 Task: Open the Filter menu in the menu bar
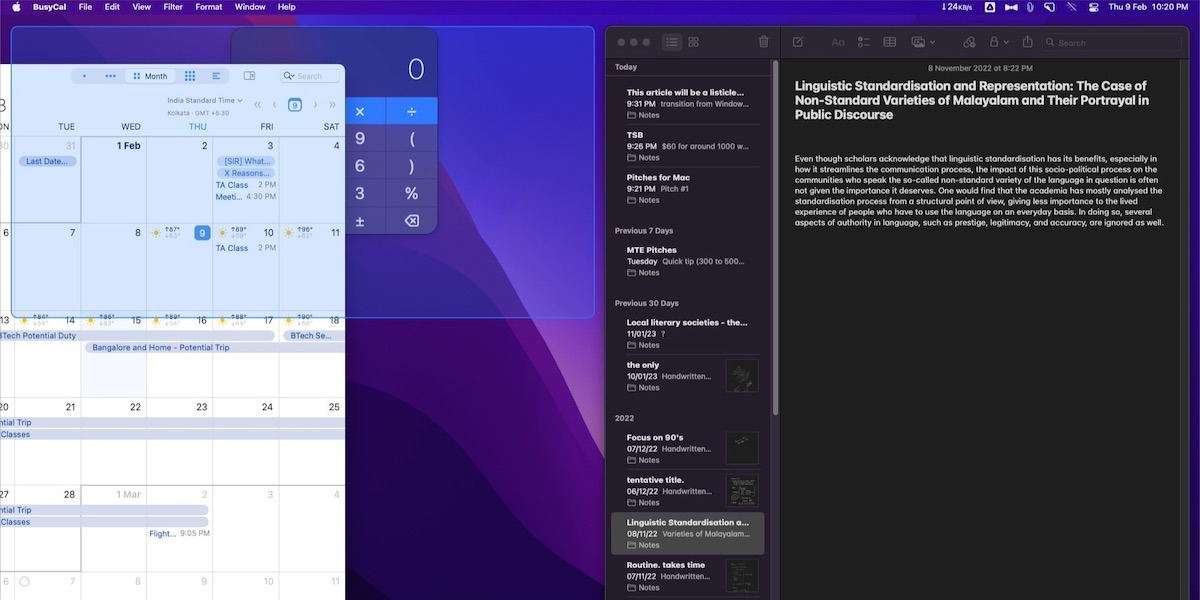click(x=173, y=7)
